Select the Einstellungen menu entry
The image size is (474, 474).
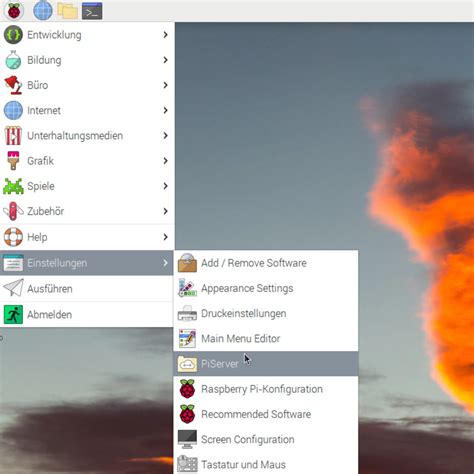click(87, 263)
